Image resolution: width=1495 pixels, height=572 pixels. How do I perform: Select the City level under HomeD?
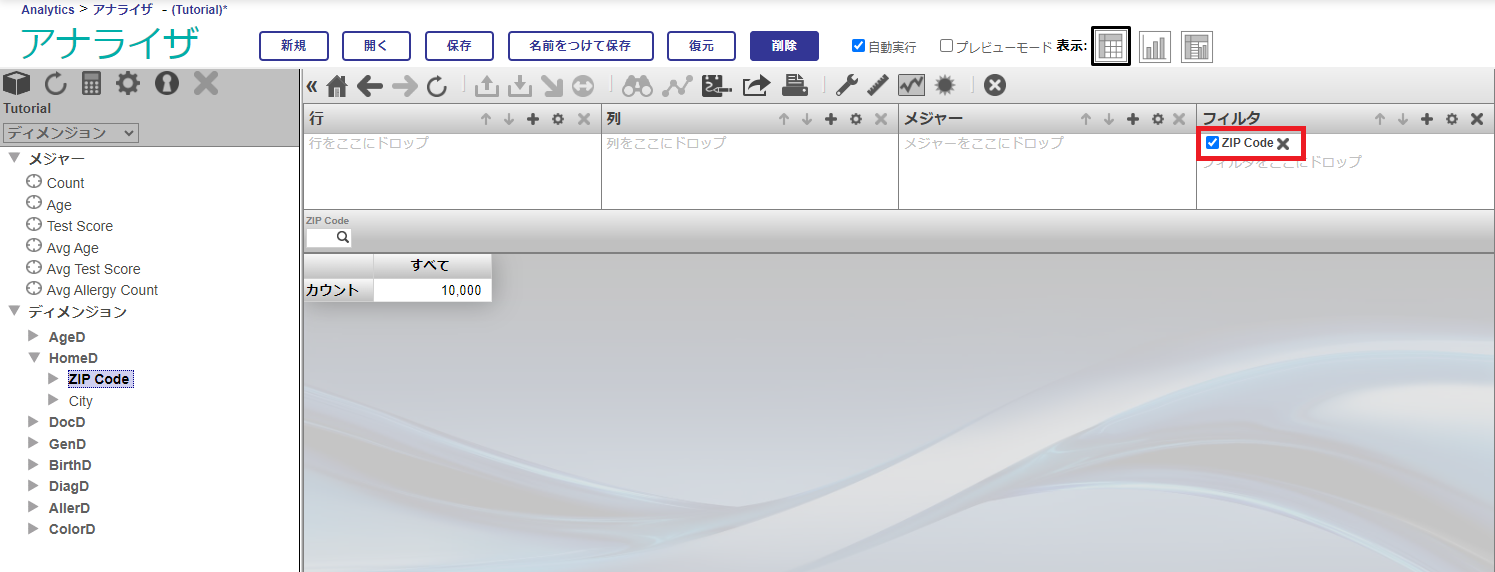tap(80, 401)
